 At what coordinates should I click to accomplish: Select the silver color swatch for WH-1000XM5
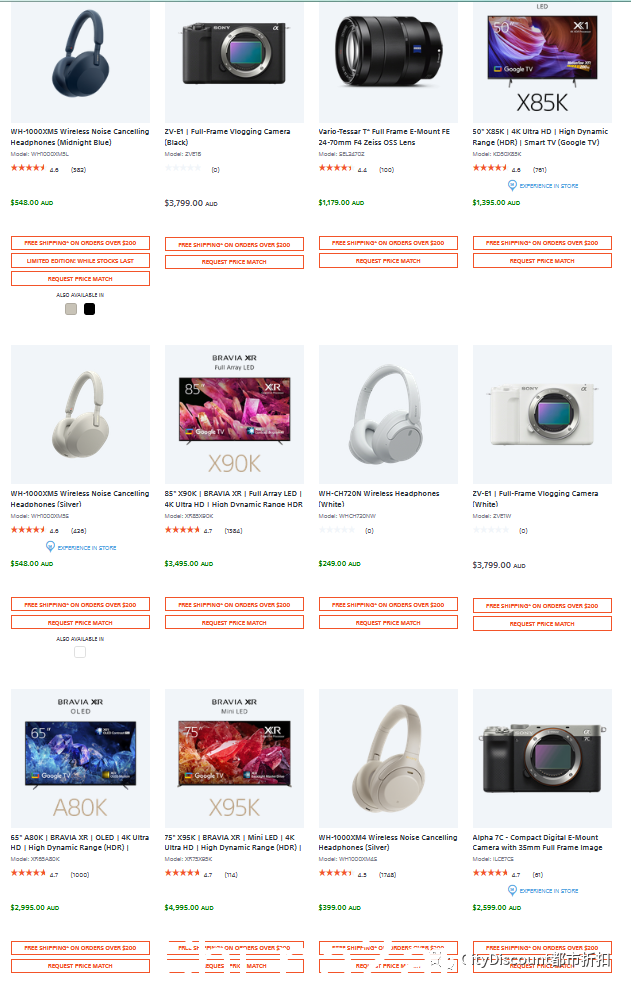click(x=71, y=309)
